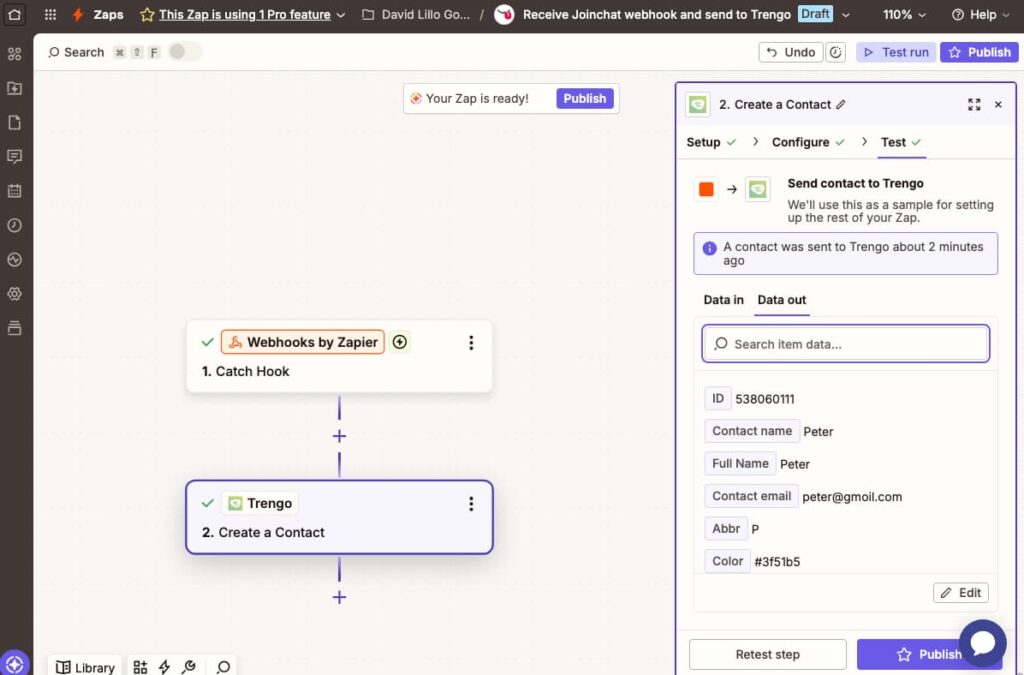Add a step between Catch Hook and Trengo

(x=339, y=436)
